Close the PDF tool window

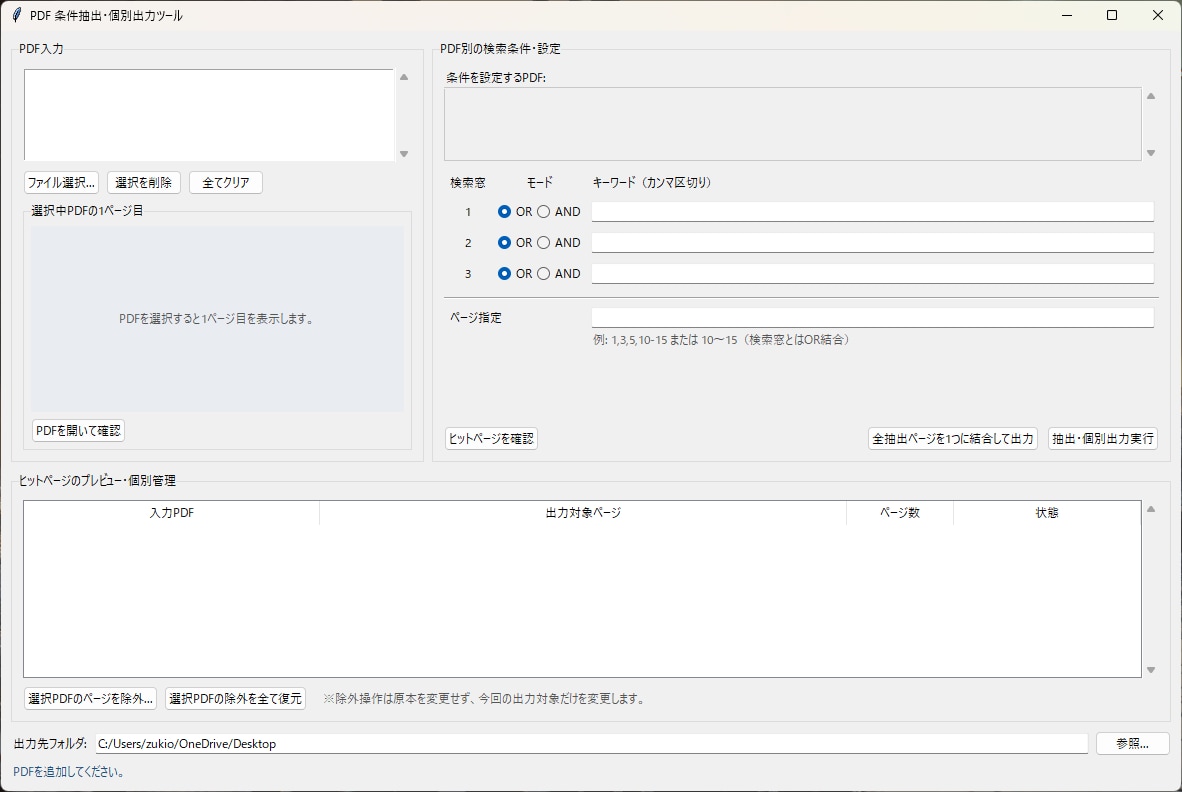1158,15
